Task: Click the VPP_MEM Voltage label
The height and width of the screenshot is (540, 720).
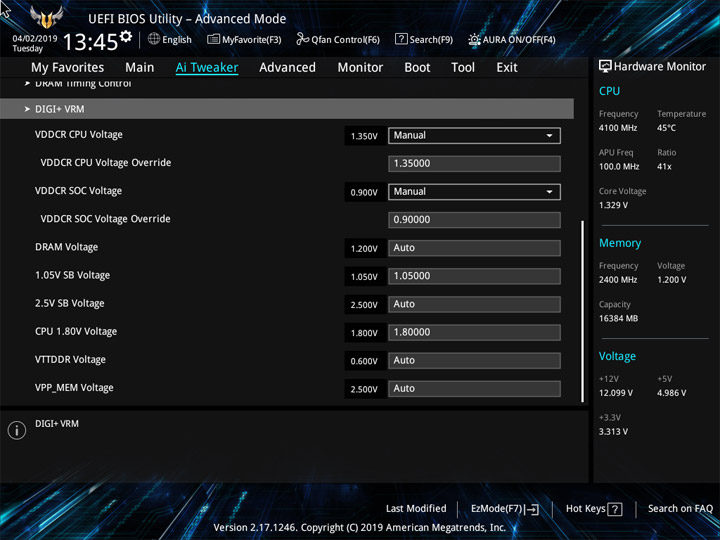Action: click(74, 388)
